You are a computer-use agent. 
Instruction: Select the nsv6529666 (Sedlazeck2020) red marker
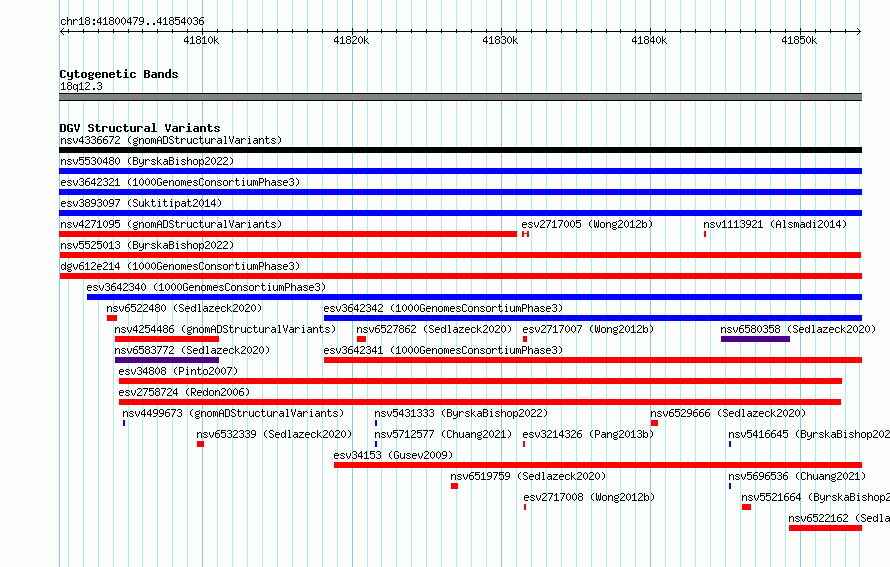(654, 423)
